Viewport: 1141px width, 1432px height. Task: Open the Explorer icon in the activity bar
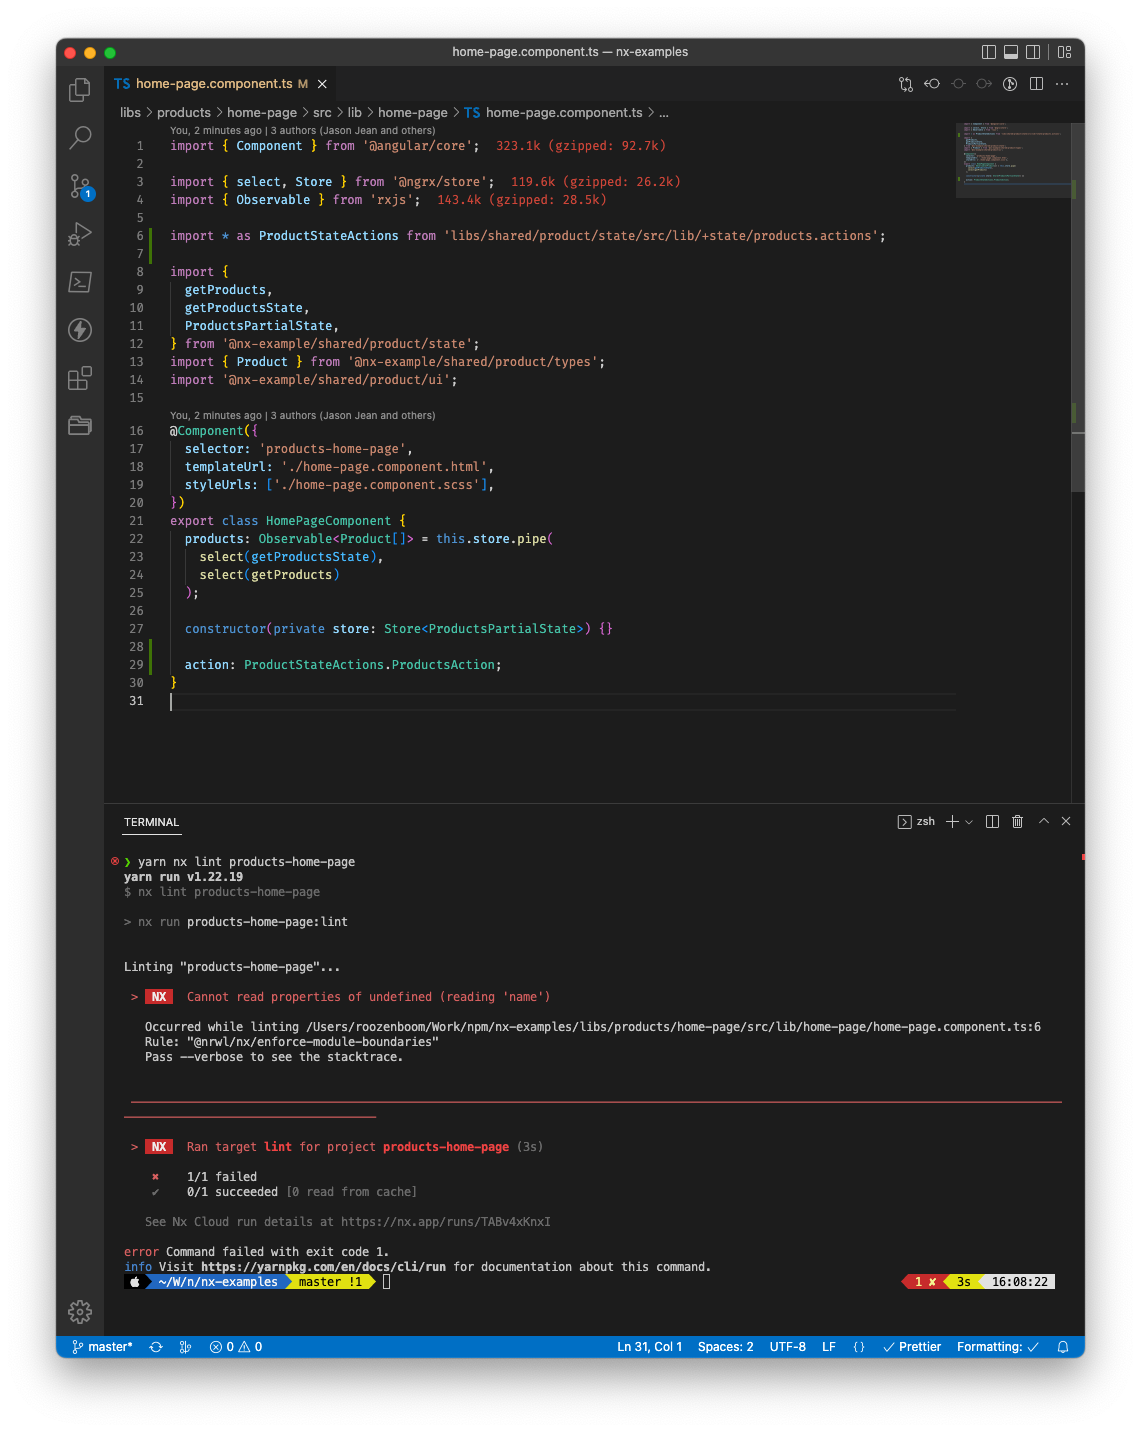coord(79,89)
